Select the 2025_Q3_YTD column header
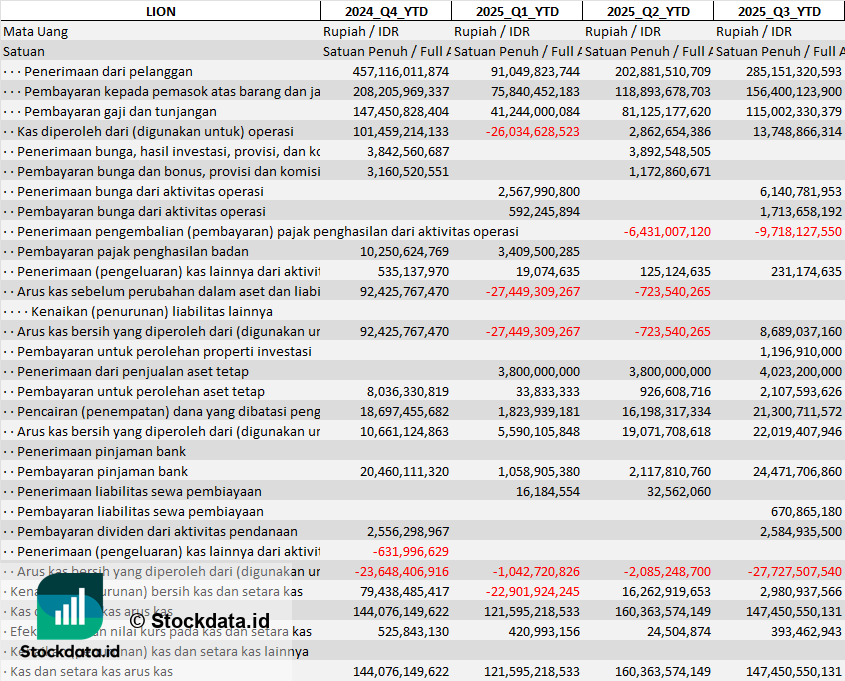 pyautogui.click(x=779, y=11)
